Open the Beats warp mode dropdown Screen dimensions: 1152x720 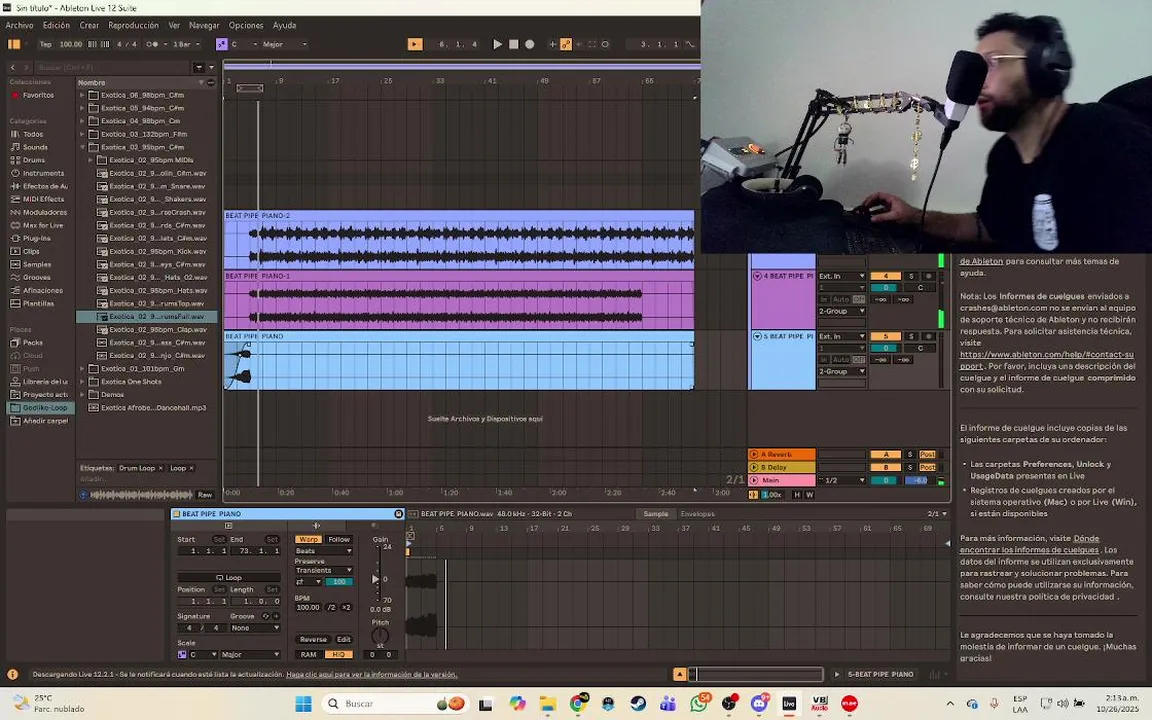[323, 550]
